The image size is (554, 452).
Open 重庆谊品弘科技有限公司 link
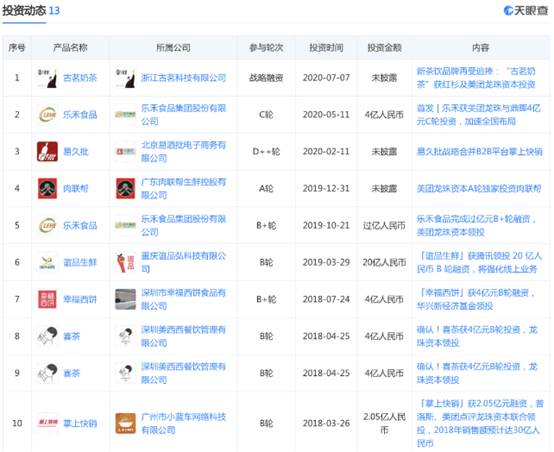pos(183,262)
